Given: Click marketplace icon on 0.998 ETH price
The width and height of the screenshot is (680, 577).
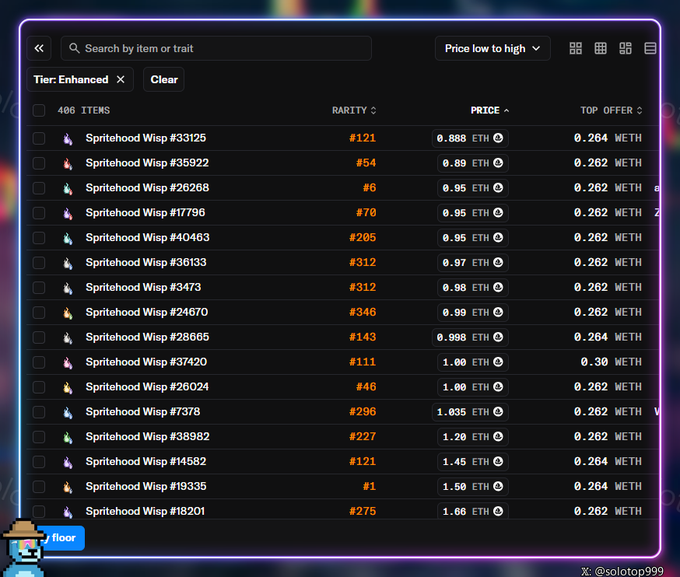Looking at the screenshot, I should point(498,337).
